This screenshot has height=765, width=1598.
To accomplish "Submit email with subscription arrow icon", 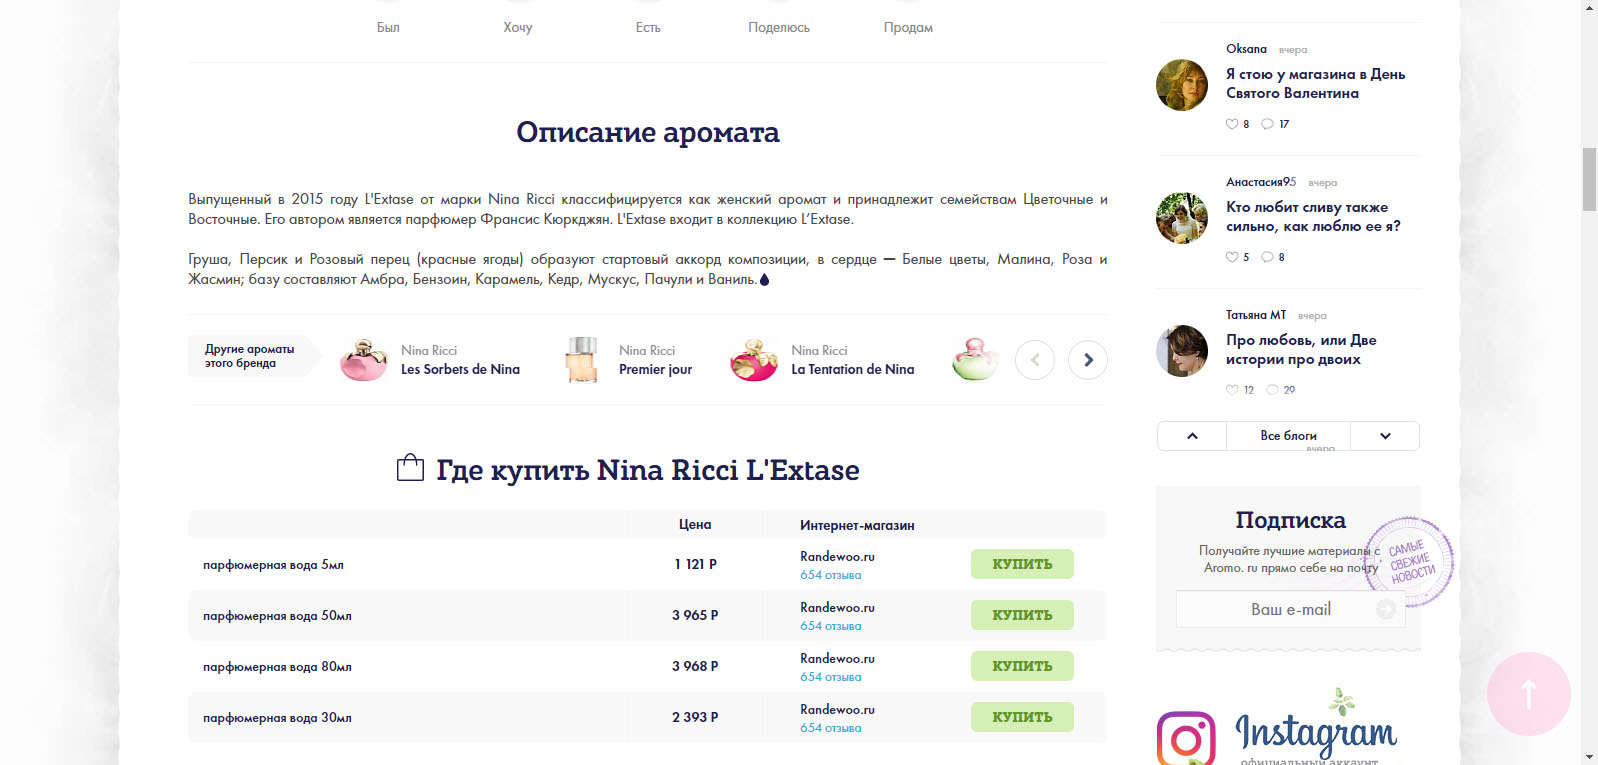I will click(x=1386, y=609).
